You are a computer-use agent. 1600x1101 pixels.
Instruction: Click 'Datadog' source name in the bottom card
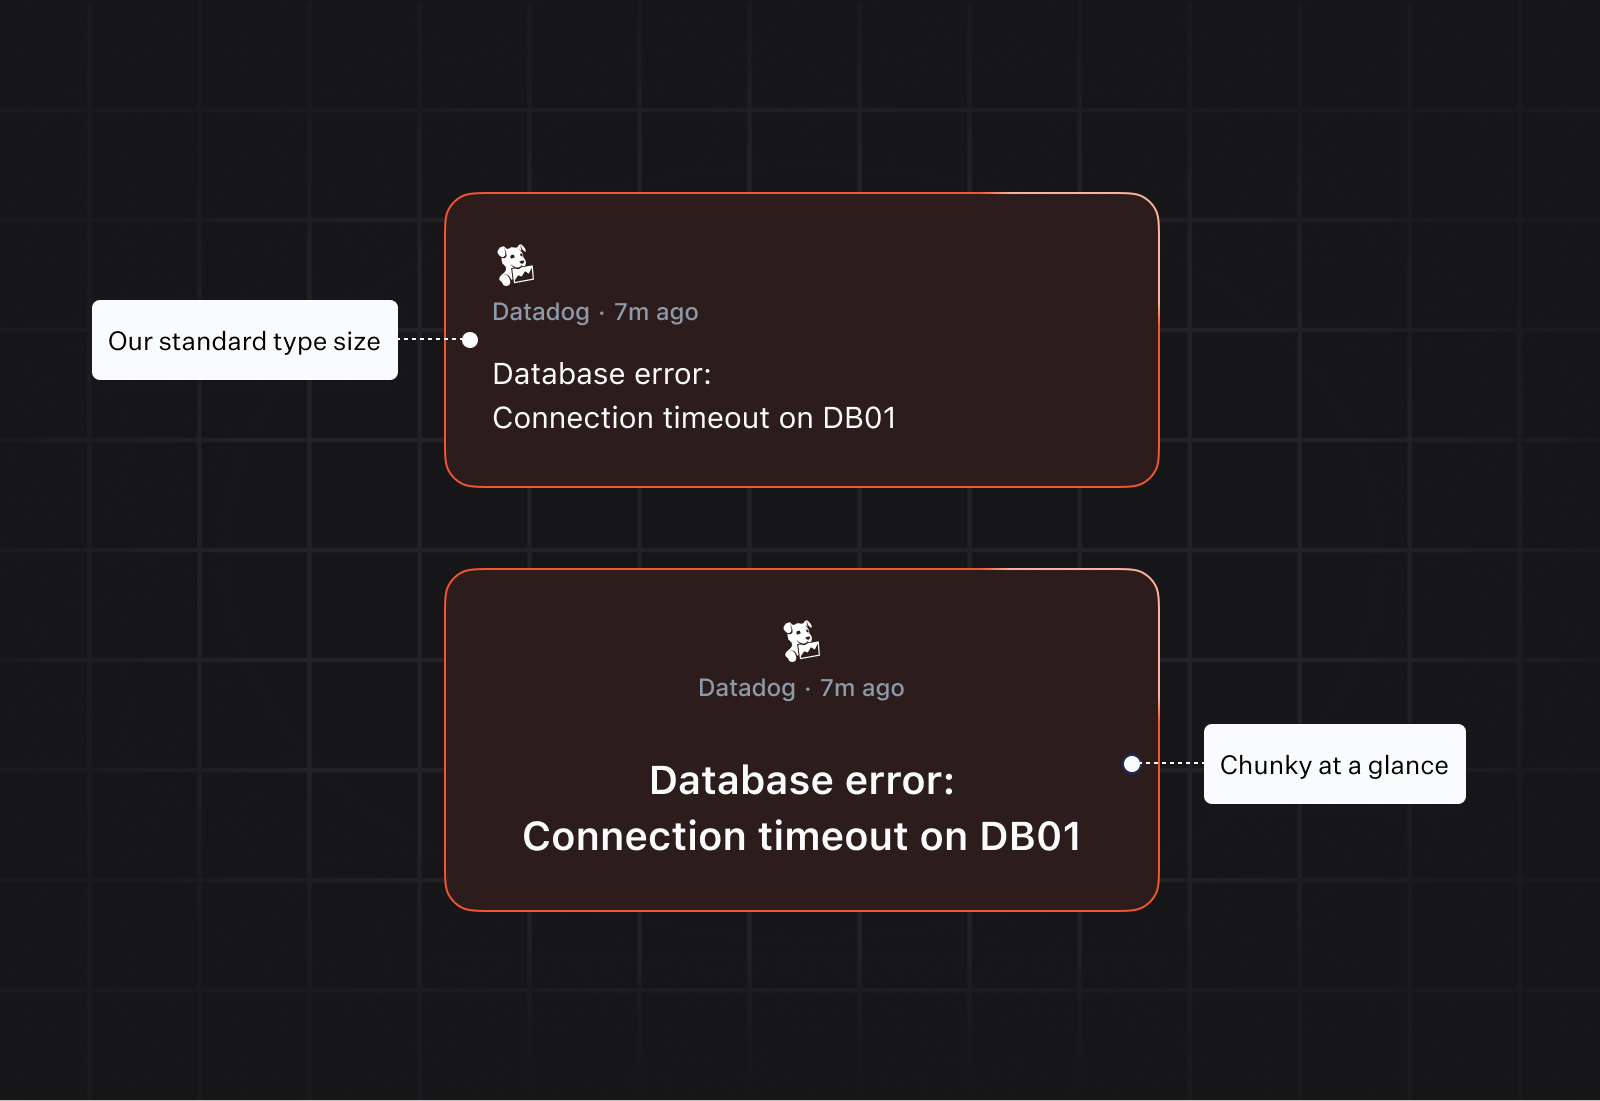pos(747,688)
